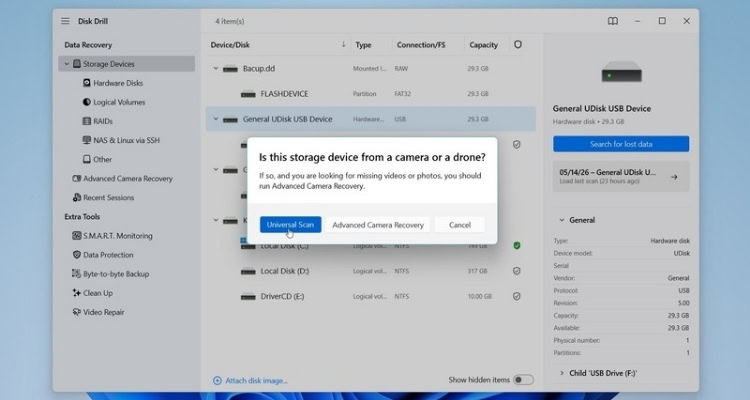Image resolution: width=750 pixels, height=400 pixels.
Task: Click Attach disk image link
Action: tap(256, 381)
